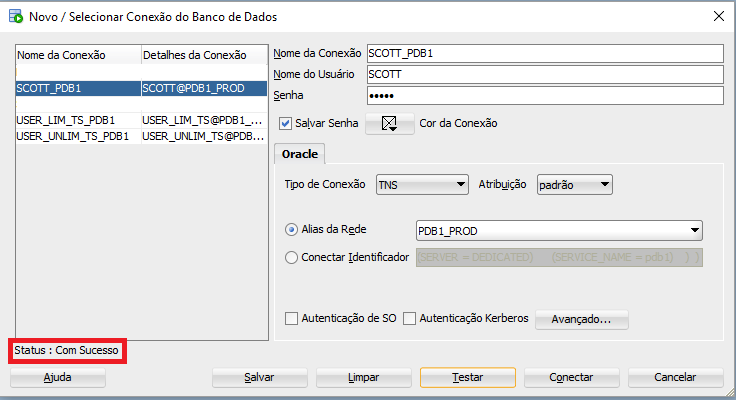Click the Avançado button
Image resolution: width=736 pixels, height=400 pixels.
[582, 320]
